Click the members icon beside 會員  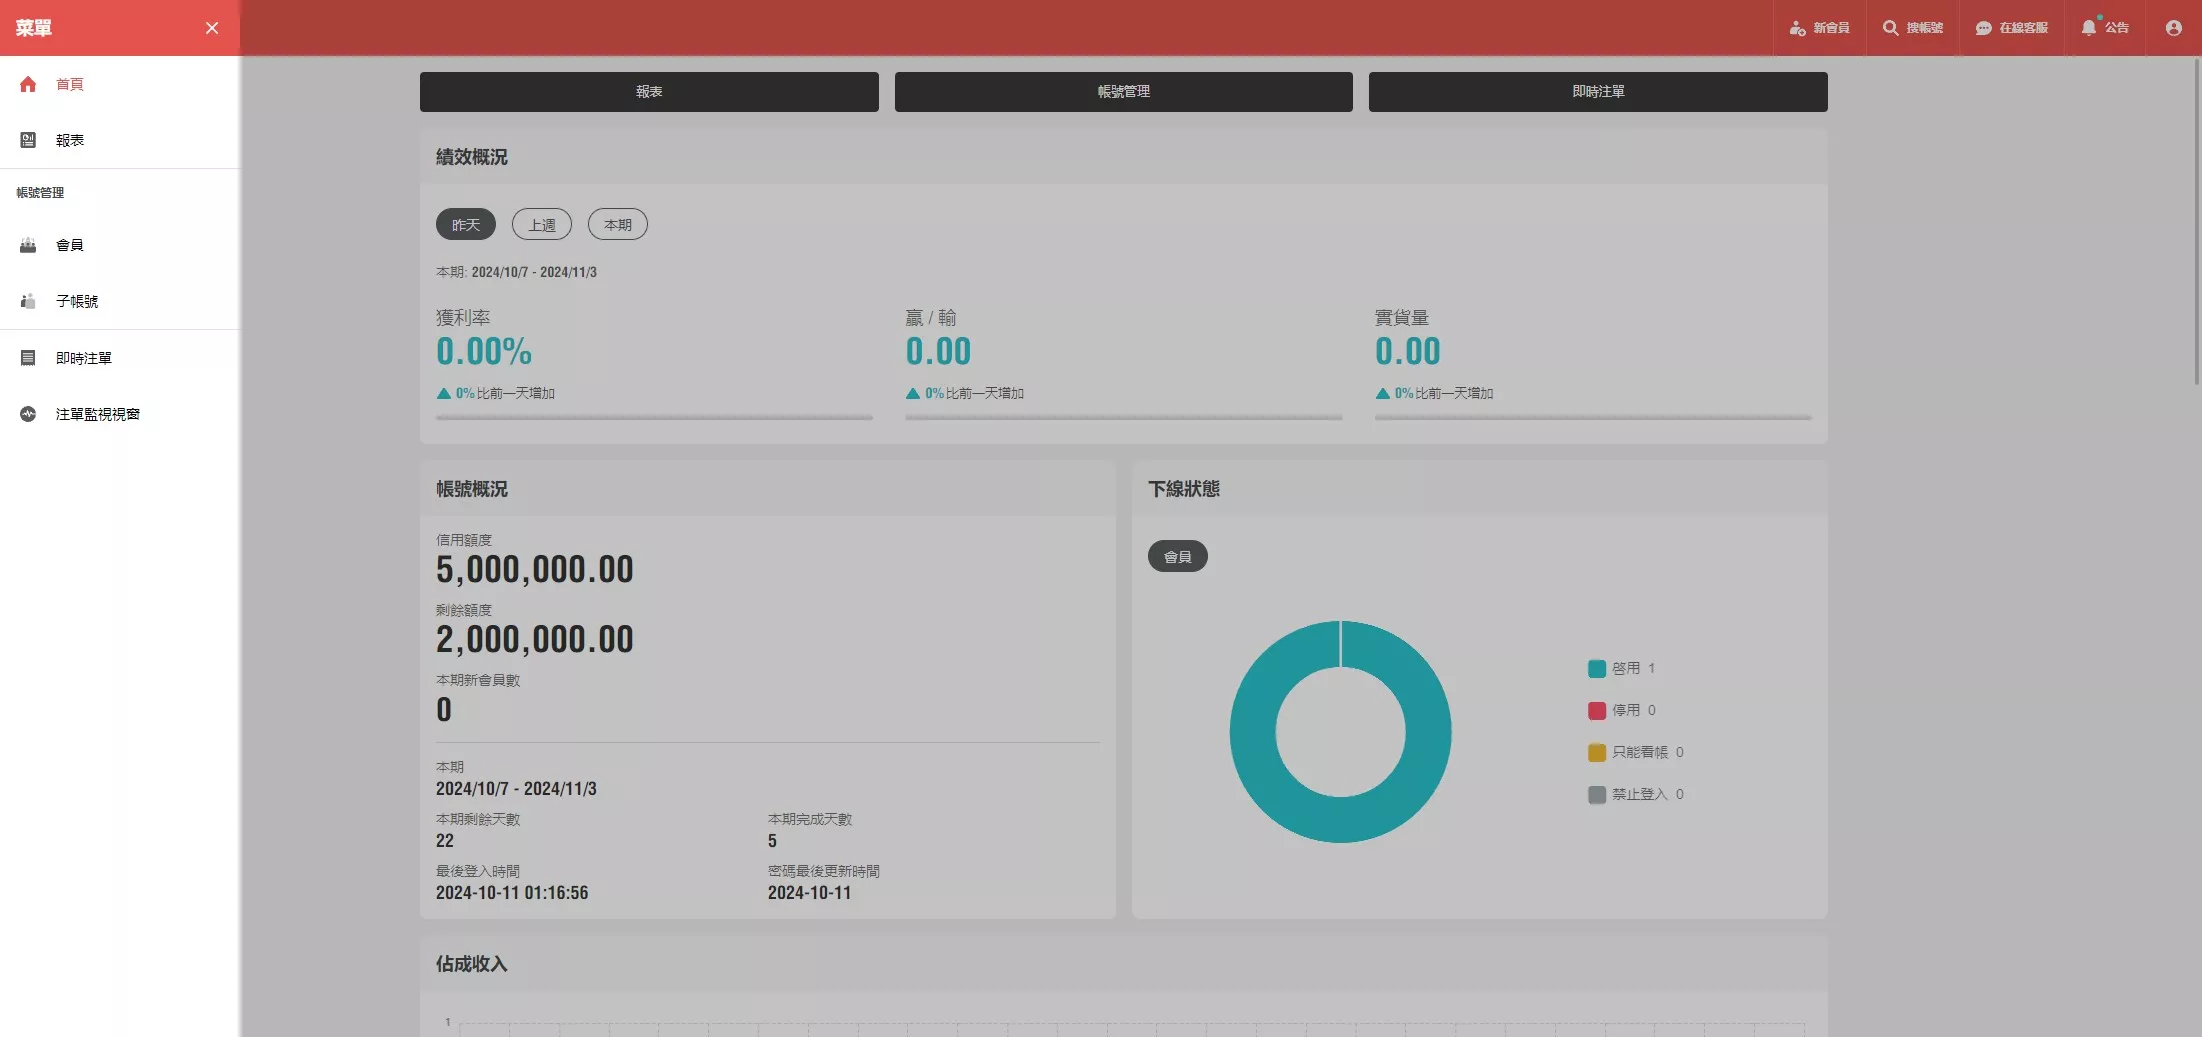coord(28,246)
